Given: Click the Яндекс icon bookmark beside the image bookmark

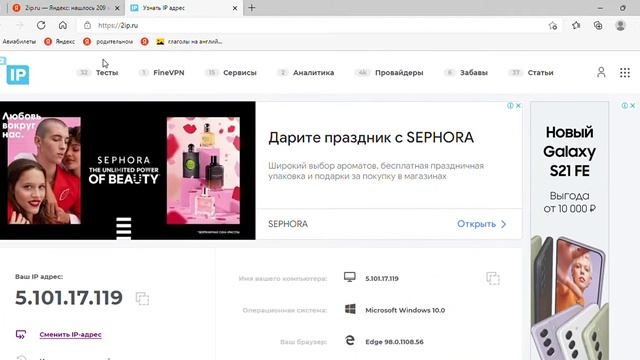Looking at the screenshot, I should click(144, 42).
